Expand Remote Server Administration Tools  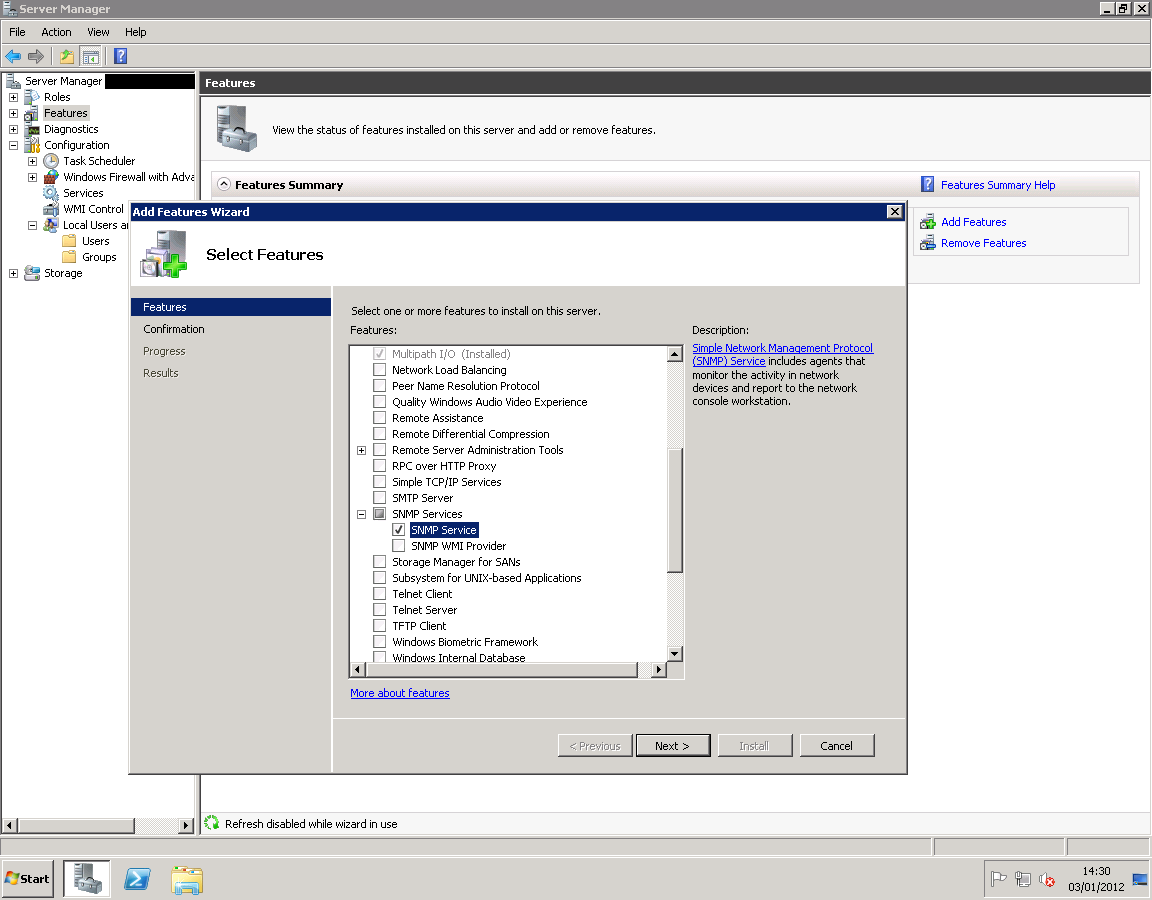(361, 450)
